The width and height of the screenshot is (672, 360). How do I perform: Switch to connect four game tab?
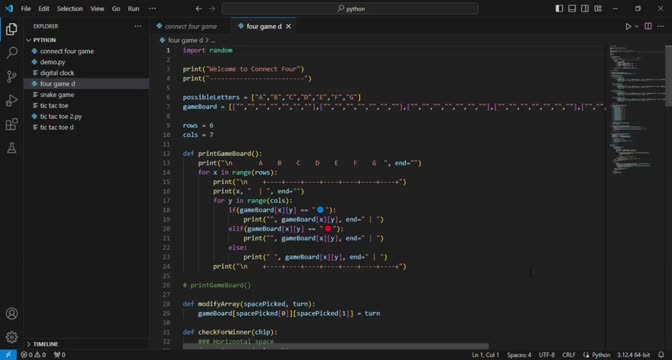pyautogui.click(x=190, y=27)
